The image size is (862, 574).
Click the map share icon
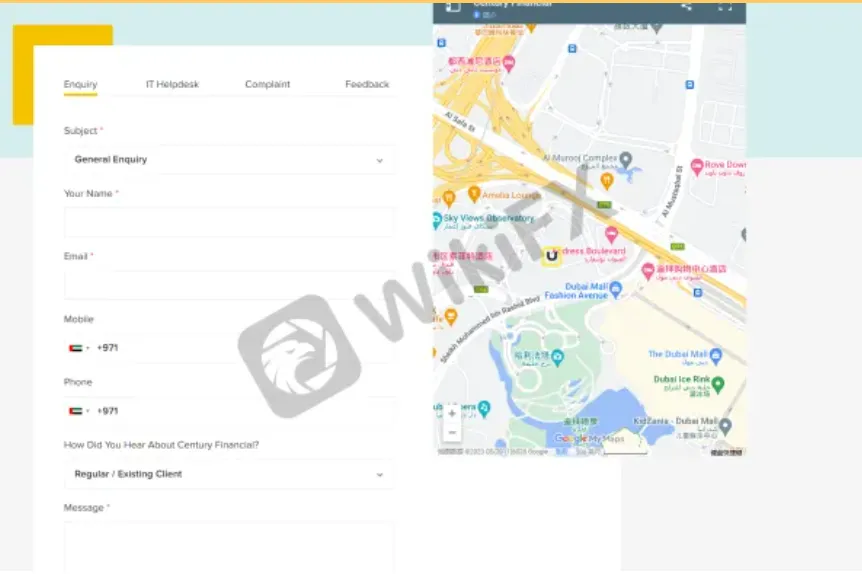(686, 6)
